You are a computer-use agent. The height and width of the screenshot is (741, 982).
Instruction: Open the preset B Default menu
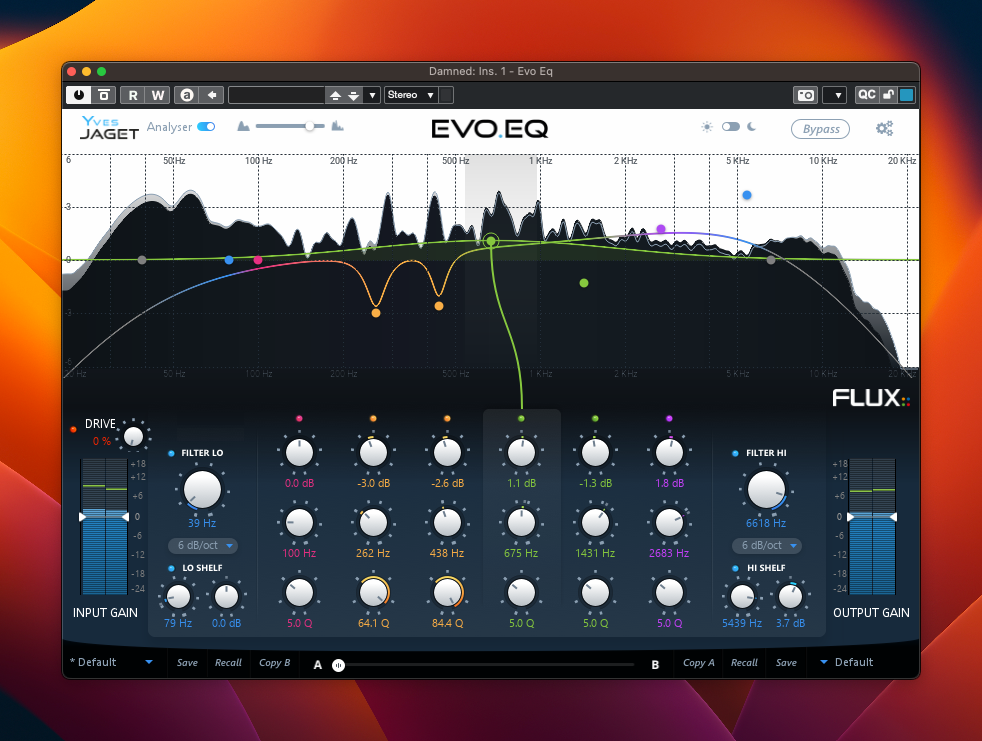[846, 662]
